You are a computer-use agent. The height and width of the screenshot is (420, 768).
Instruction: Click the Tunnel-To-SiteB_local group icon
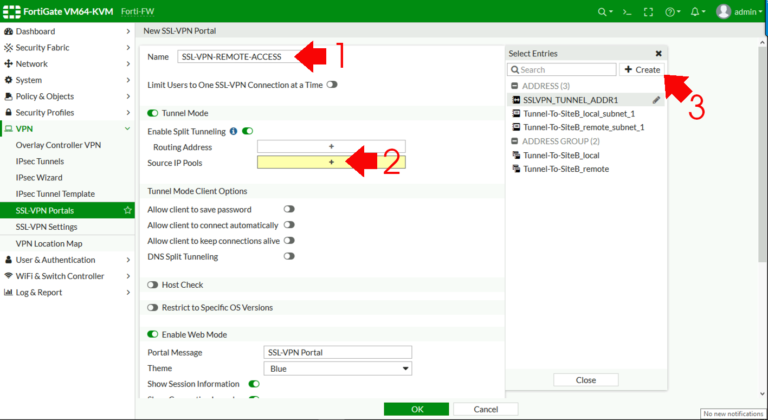point(516,155)
